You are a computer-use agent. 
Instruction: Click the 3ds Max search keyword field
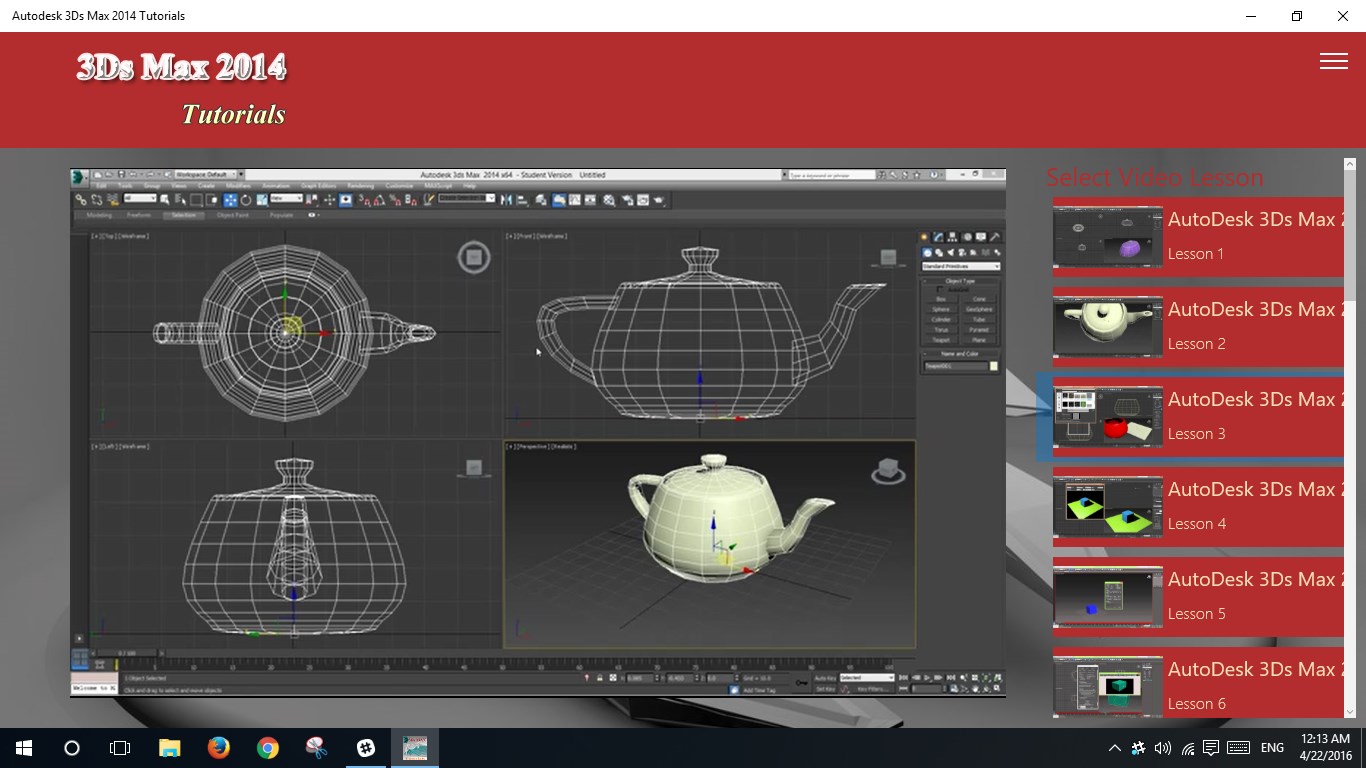pyautogui.click(x=832, y=175)
